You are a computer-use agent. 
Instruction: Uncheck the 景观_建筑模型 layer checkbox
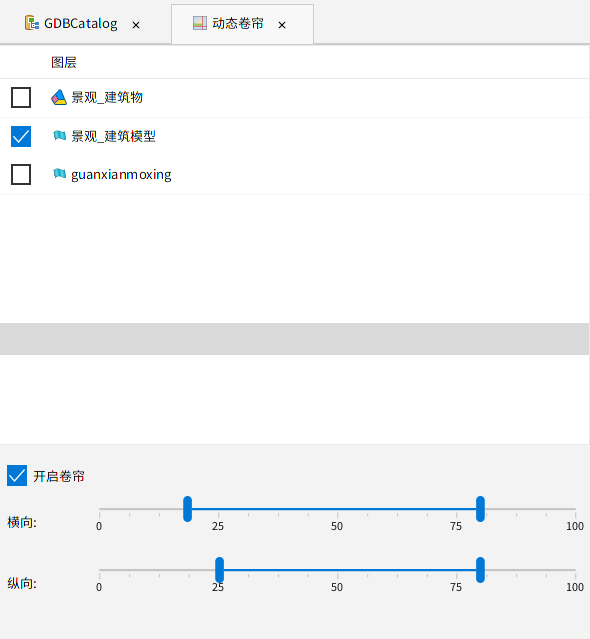click(x=21, y=136)
